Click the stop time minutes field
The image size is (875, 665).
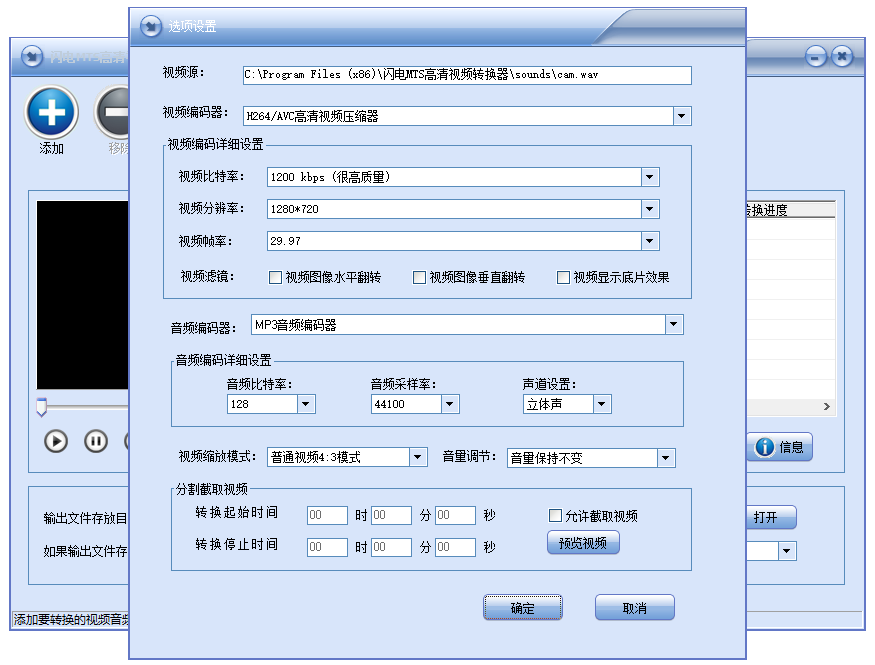click(x=391, y=547)
